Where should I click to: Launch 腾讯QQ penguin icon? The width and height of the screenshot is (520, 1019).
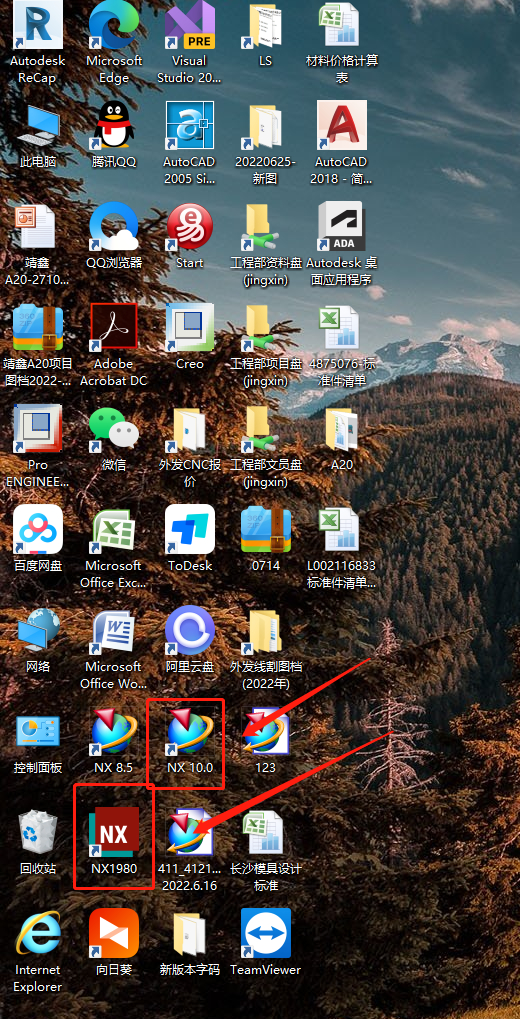113,126
